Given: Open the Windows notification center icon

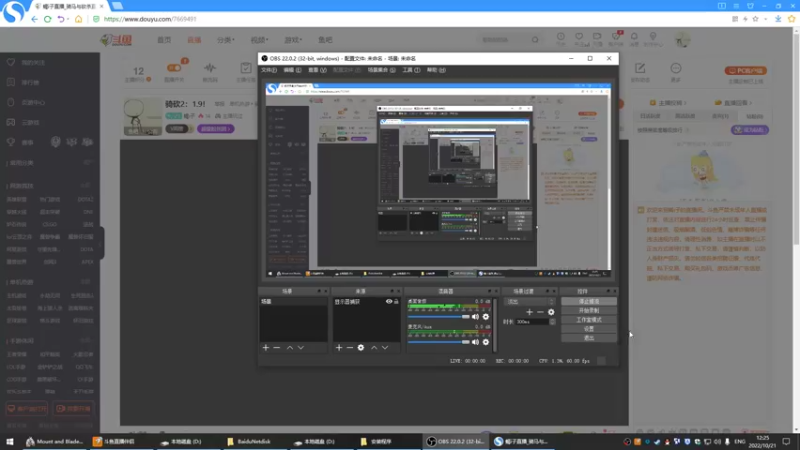Looking at the screenshot, I should pos(786,441).
